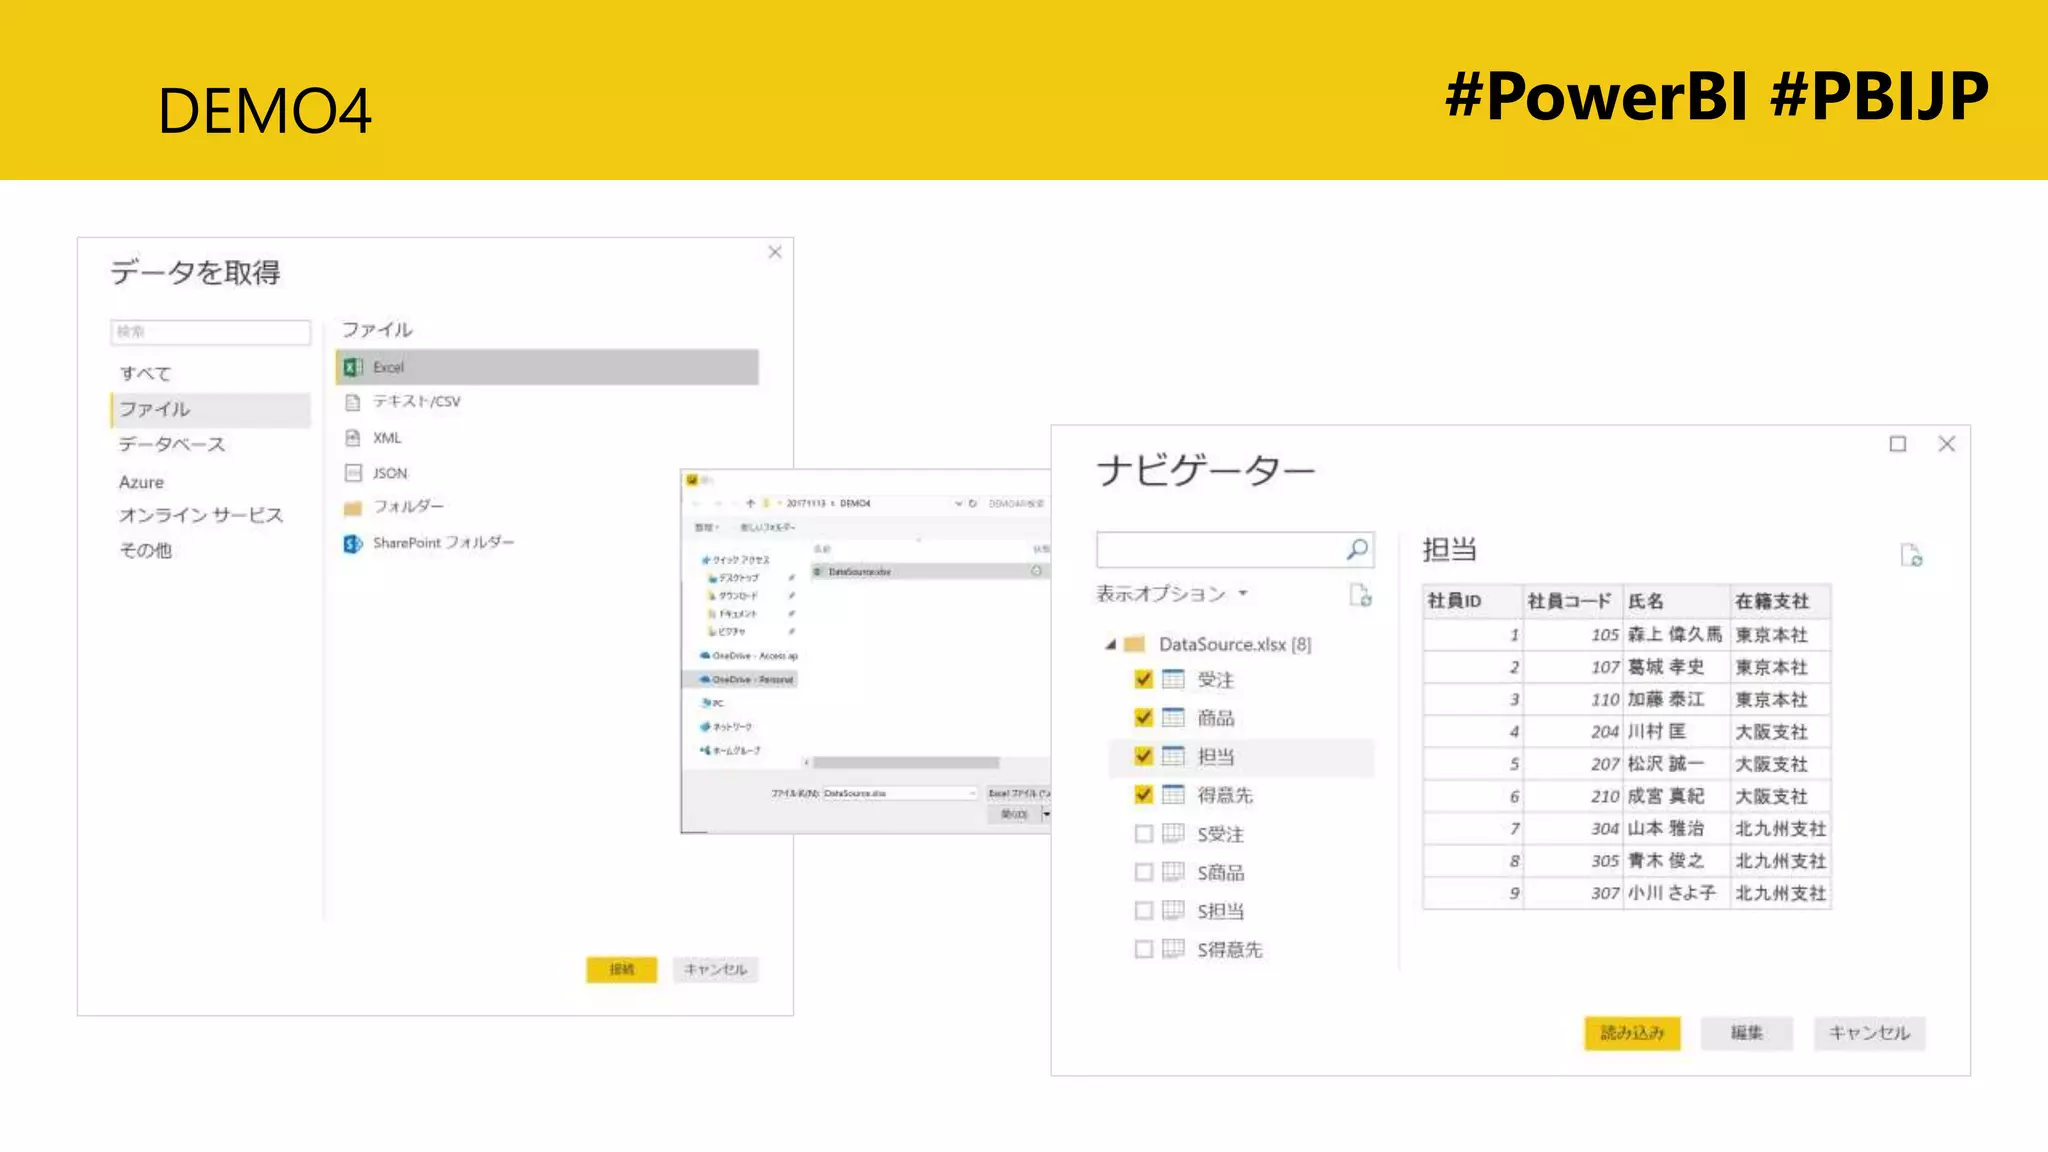Select データベース category
This screenshot has width=2048, height=1152.
pyautogui.click(x=172, y=445)
